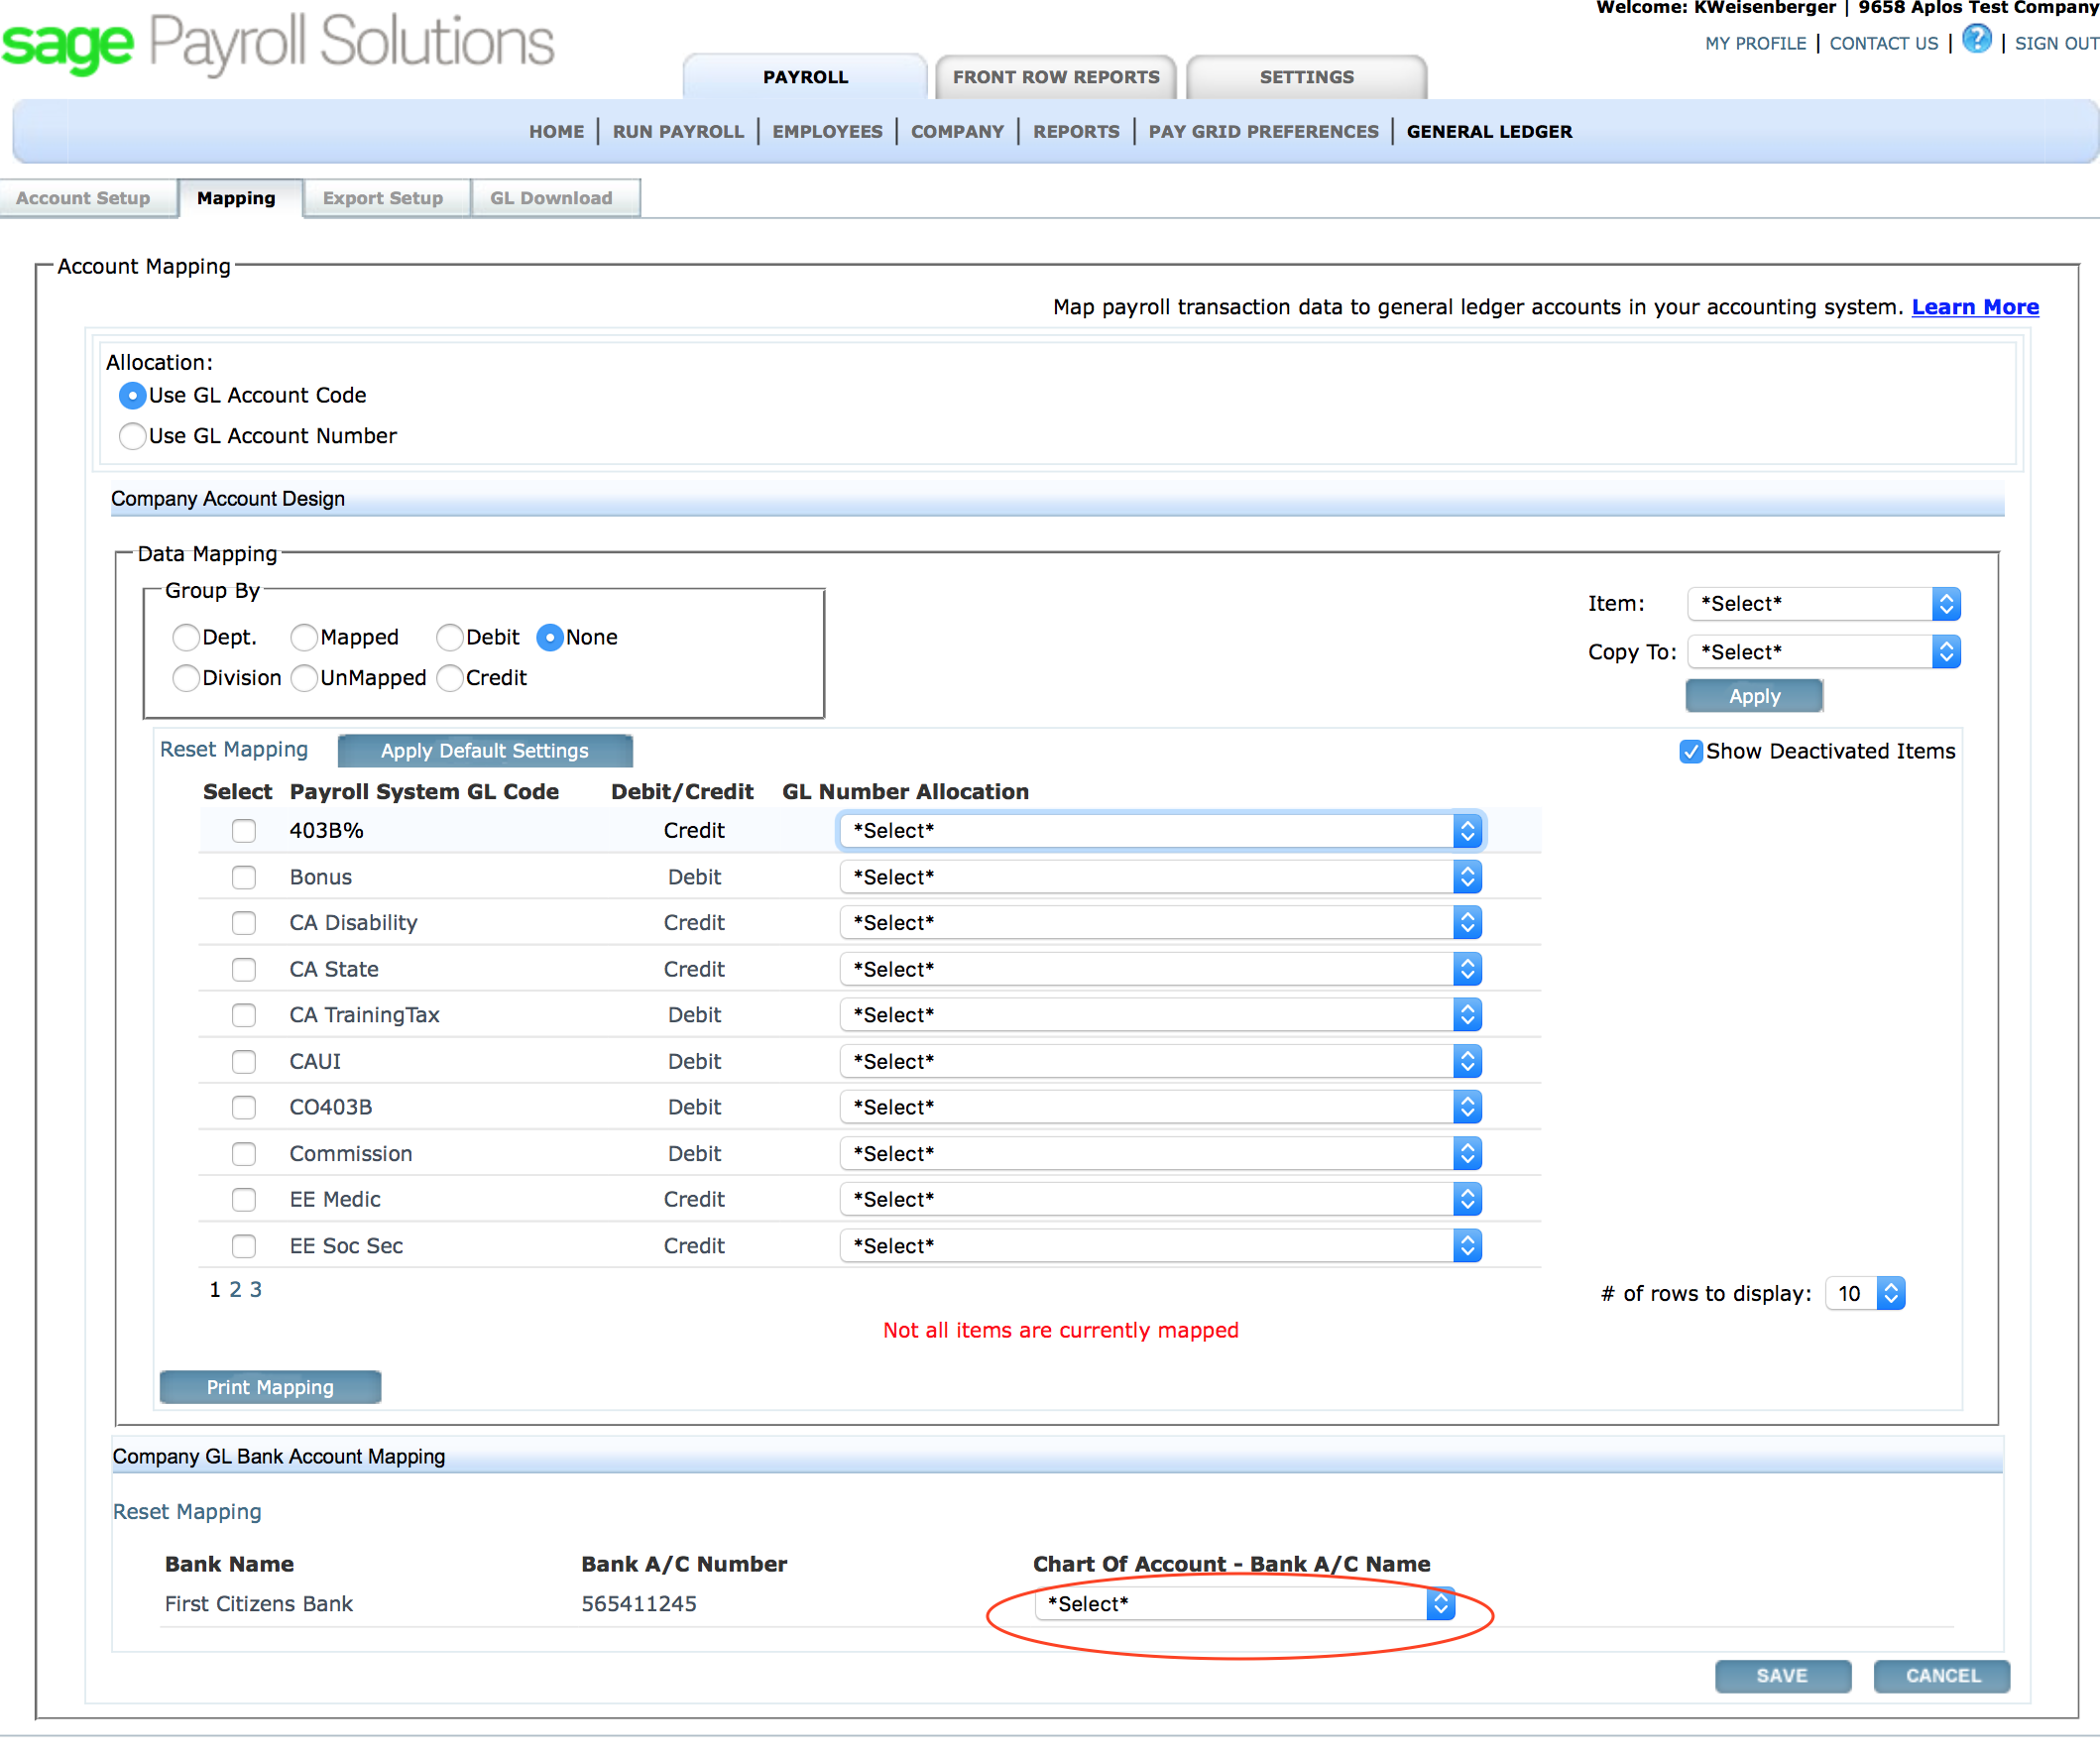Image resolution: width=2100 pixels, height=1759 pixels.
Task: Open GL allocation dropdown for CAUI
Action: point(1161,1063)
